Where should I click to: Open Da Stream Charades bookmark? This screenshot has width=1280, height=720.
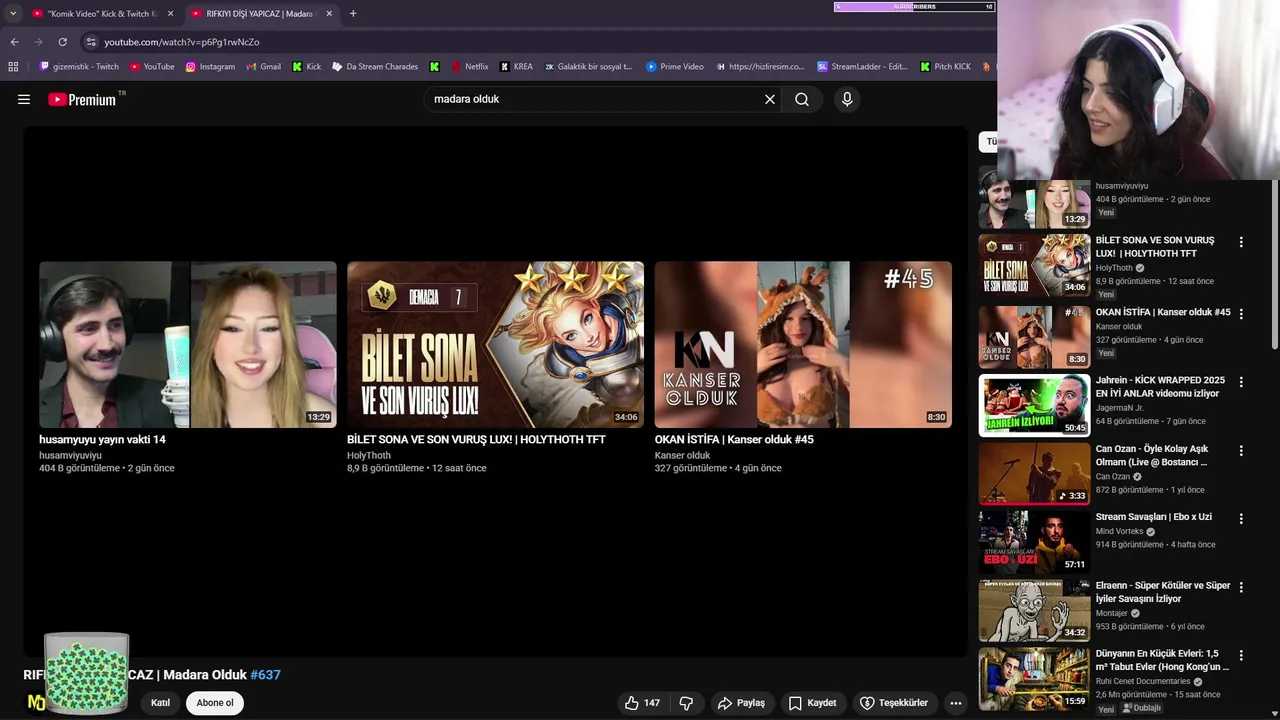click(x=374, y=67)
